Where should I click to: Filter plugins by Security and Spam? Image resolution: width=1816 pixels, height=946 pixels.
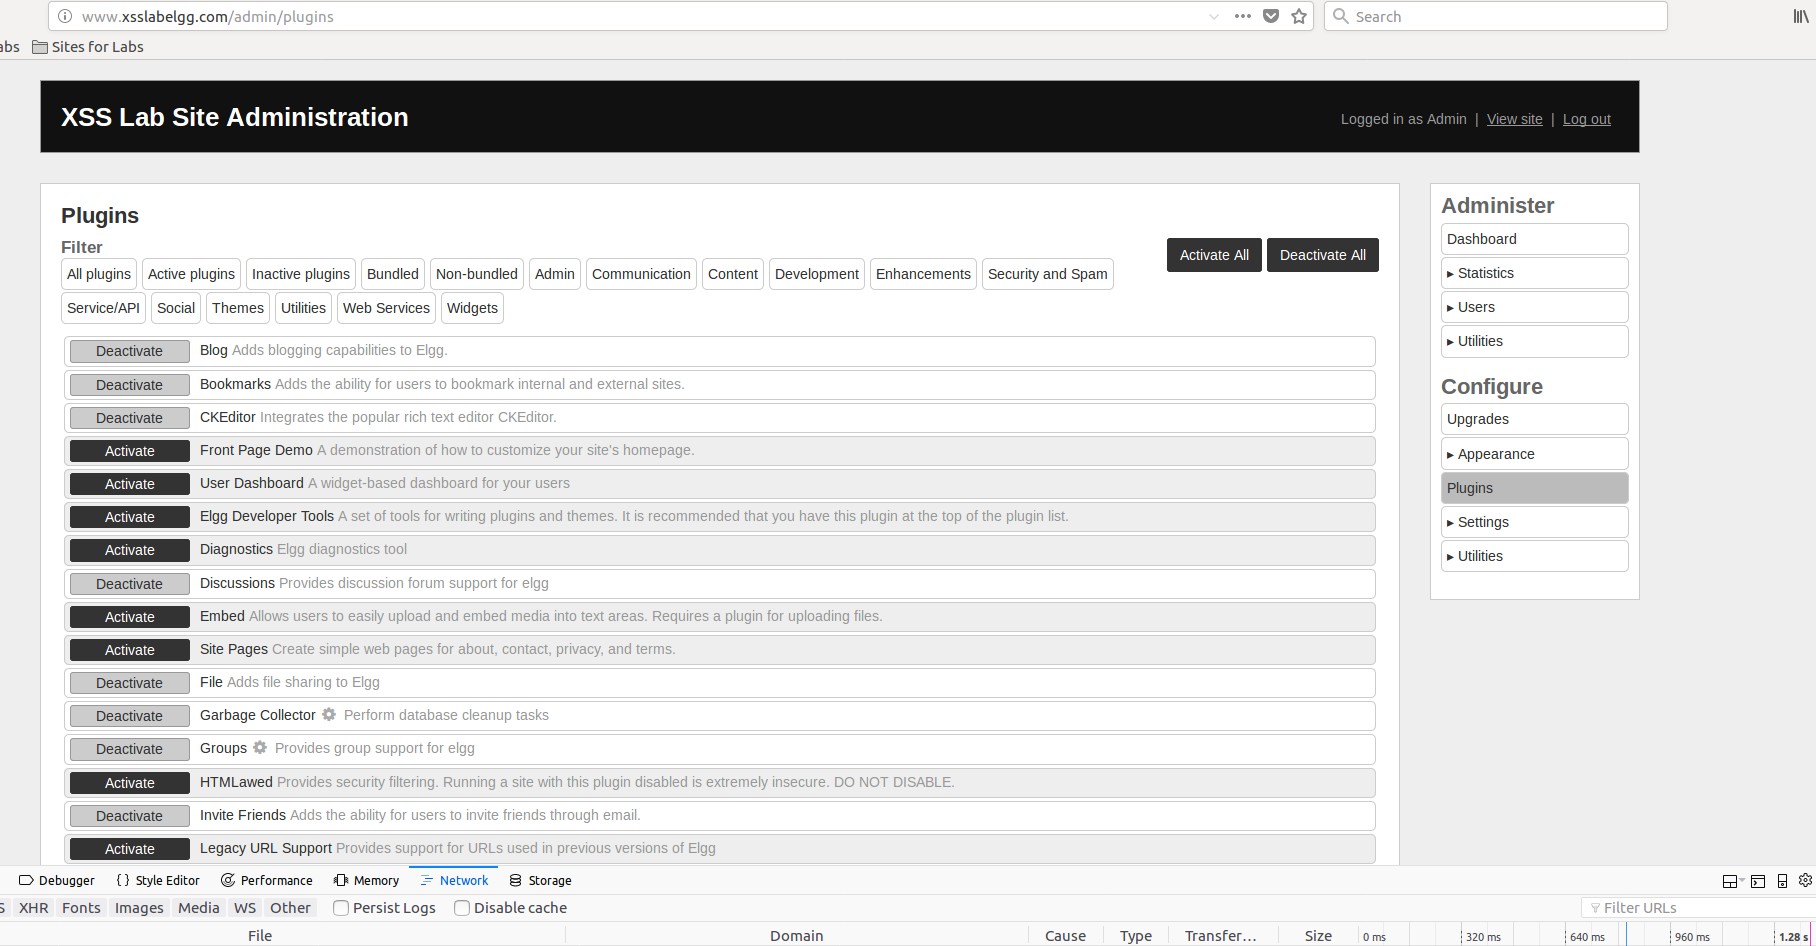(1047, 274)
